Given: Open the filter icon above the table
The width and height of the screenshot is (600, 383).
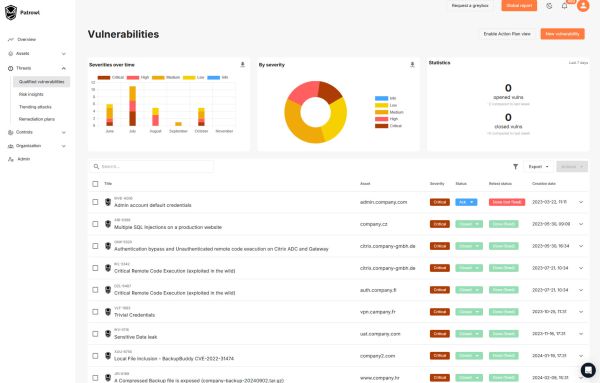Looking at the screenshot, I should pos(515,166).
